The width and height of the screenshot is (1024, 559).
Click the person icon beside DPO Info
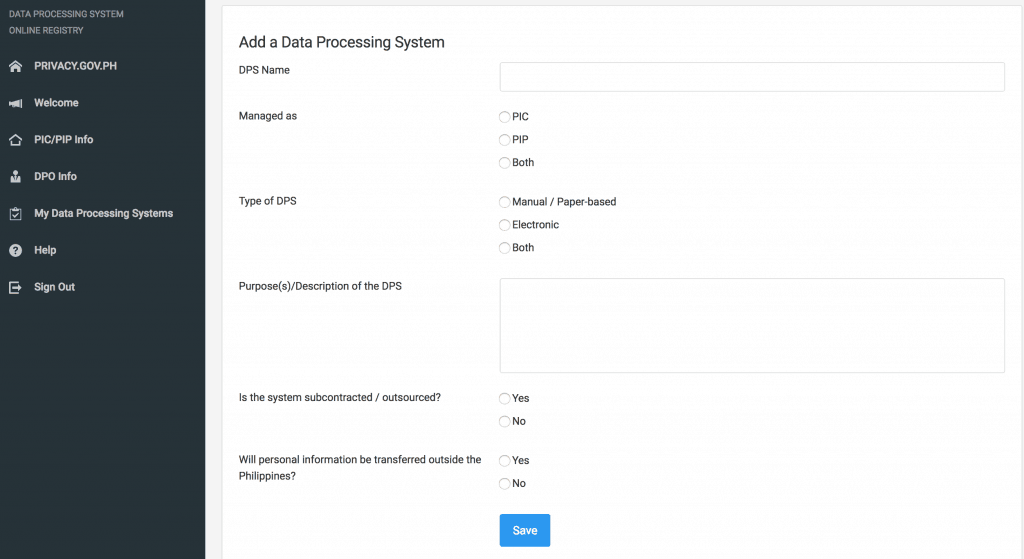15,177
